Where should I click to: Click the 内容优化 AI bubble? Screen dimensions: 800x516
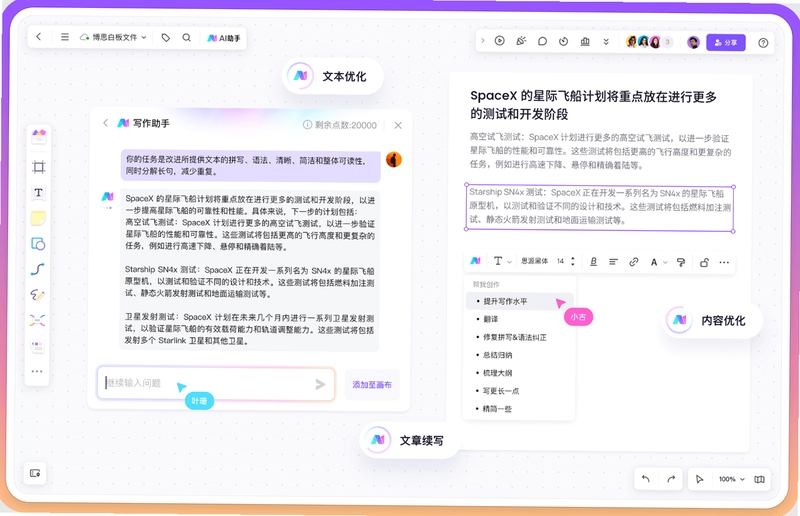pyautogui.click(x=714, y=320)
